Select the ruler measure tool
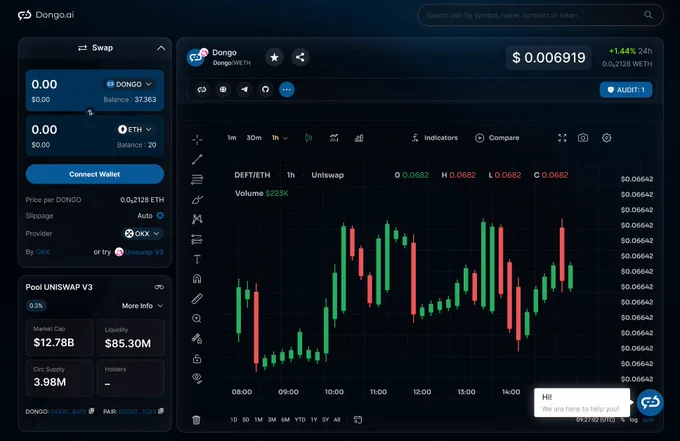Image resolution: width=680 pixels, height=441 pixels. 197,298
